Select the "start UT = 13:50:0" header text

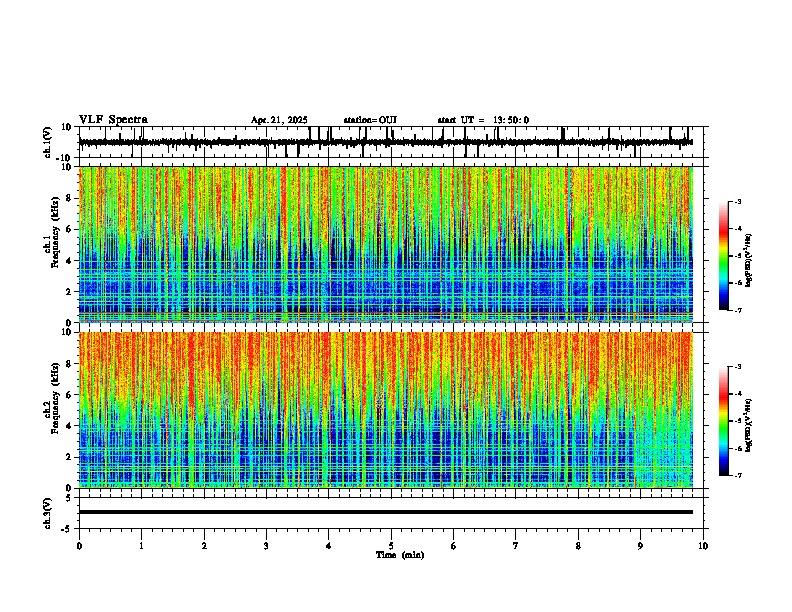tap(483, 120)
